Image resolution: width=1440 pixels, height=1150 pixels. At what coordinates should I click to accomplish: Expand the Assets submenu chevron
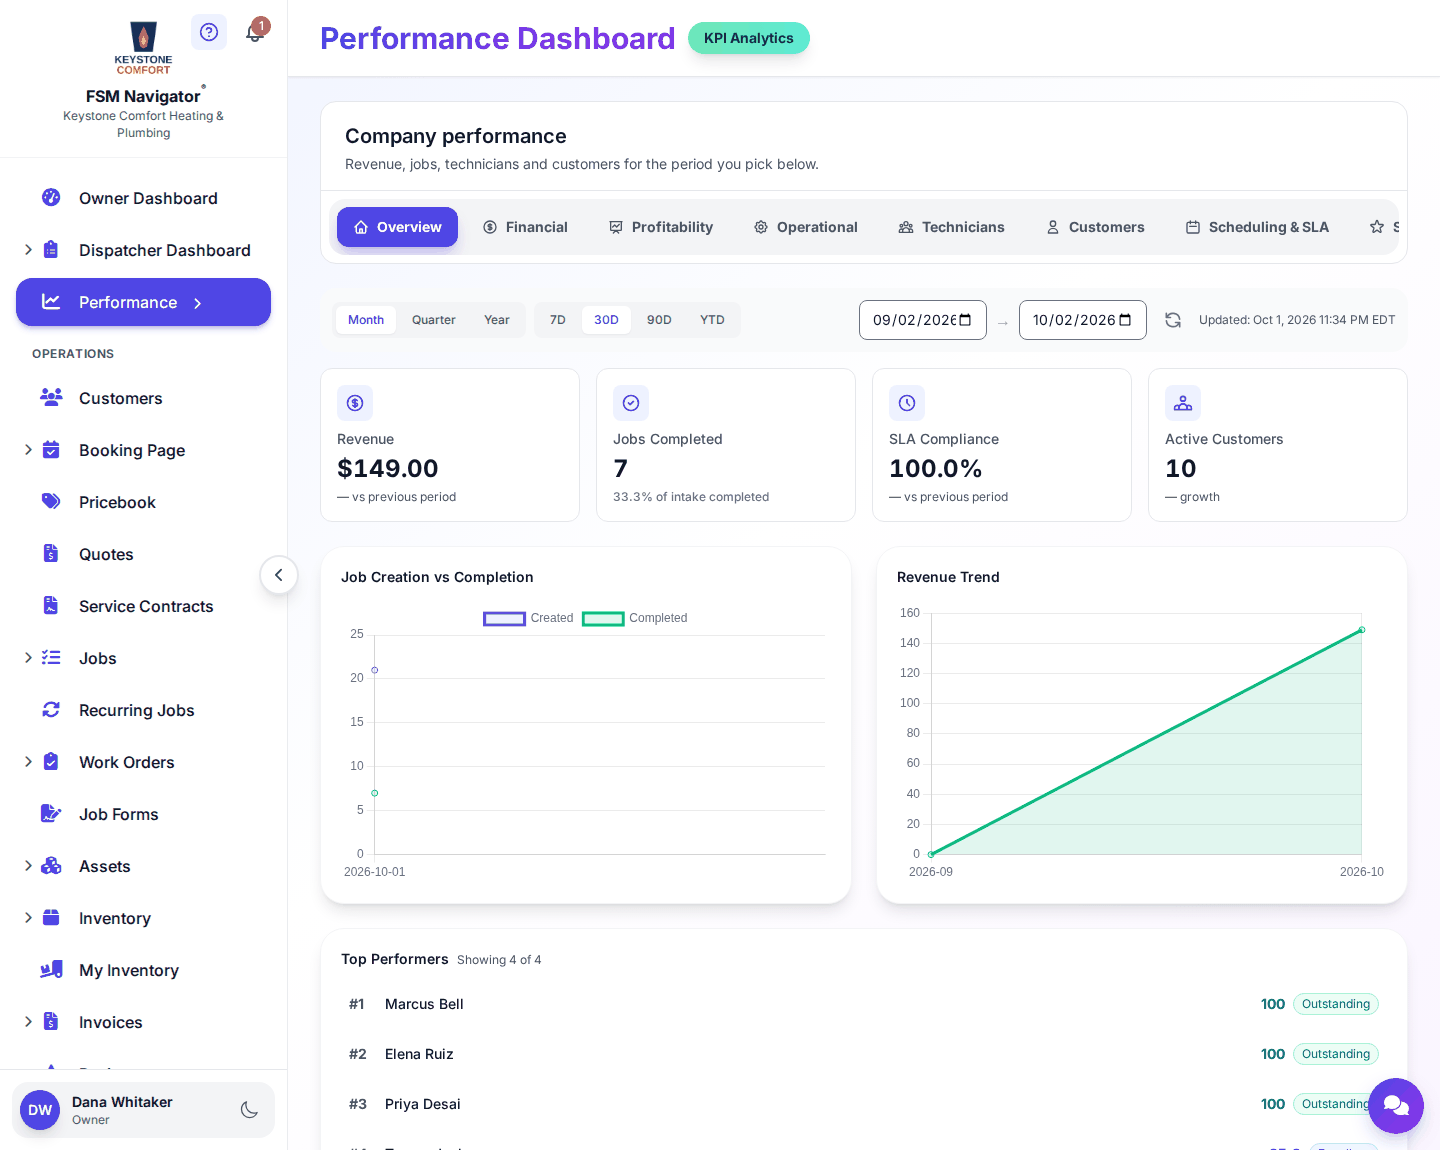click(28, 866)
